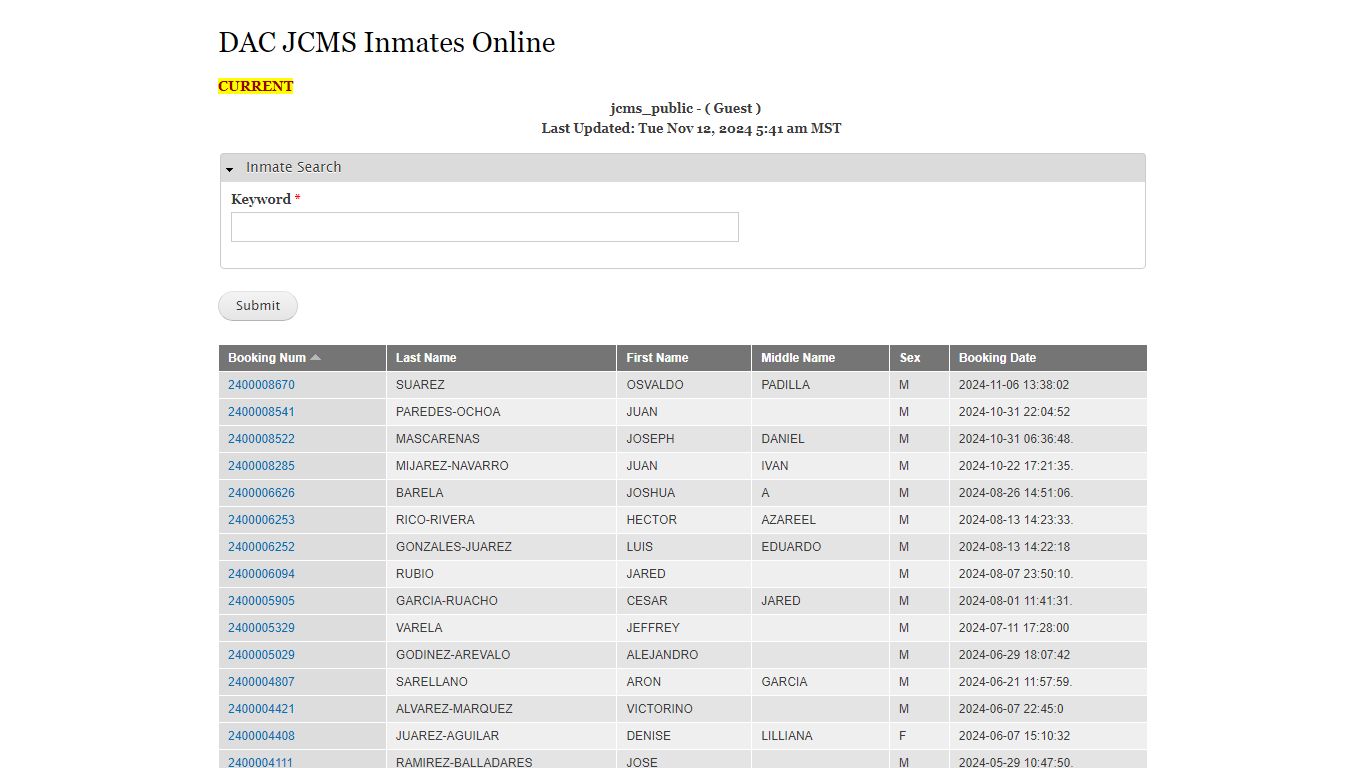Open booking number 2400006253
The image size is (1366, 768).
[x=261, y=520]
